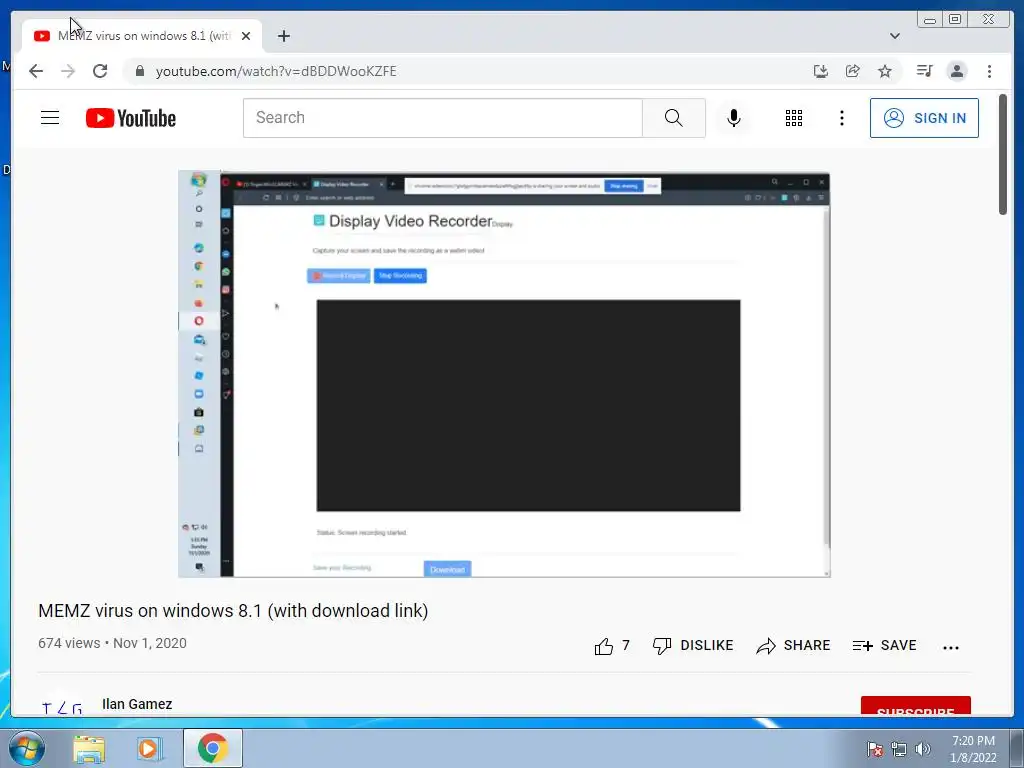1024x768 pixels.
Task: Close the MEMZ virus tab
Action: 246,36
